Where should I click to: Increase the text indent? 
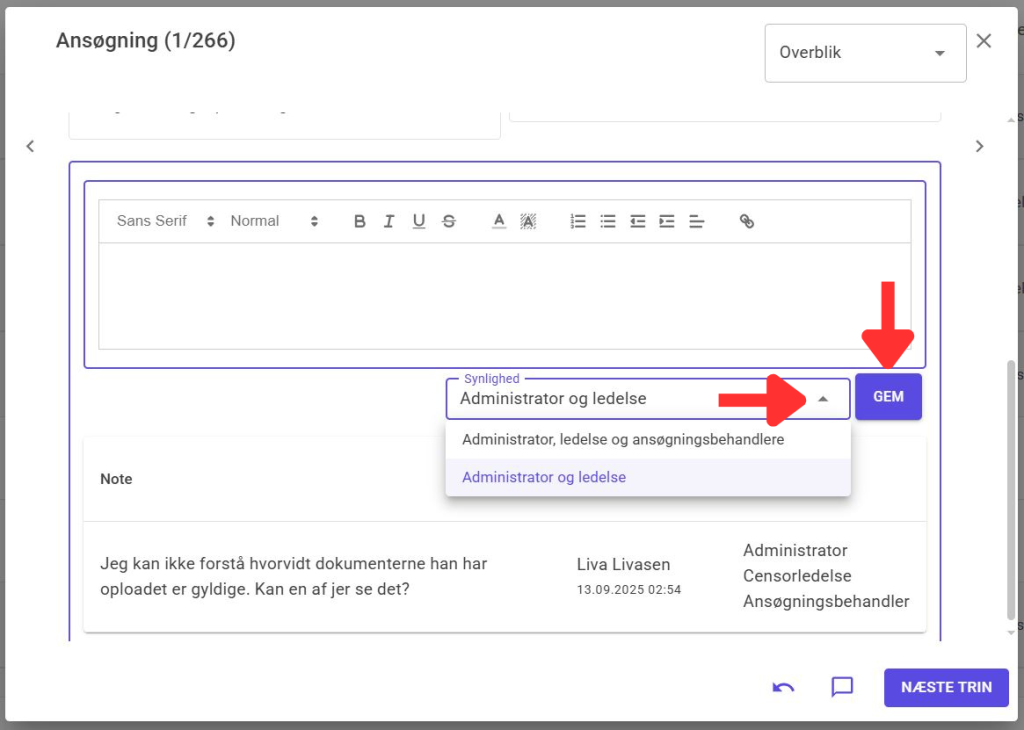coord(667,221)
